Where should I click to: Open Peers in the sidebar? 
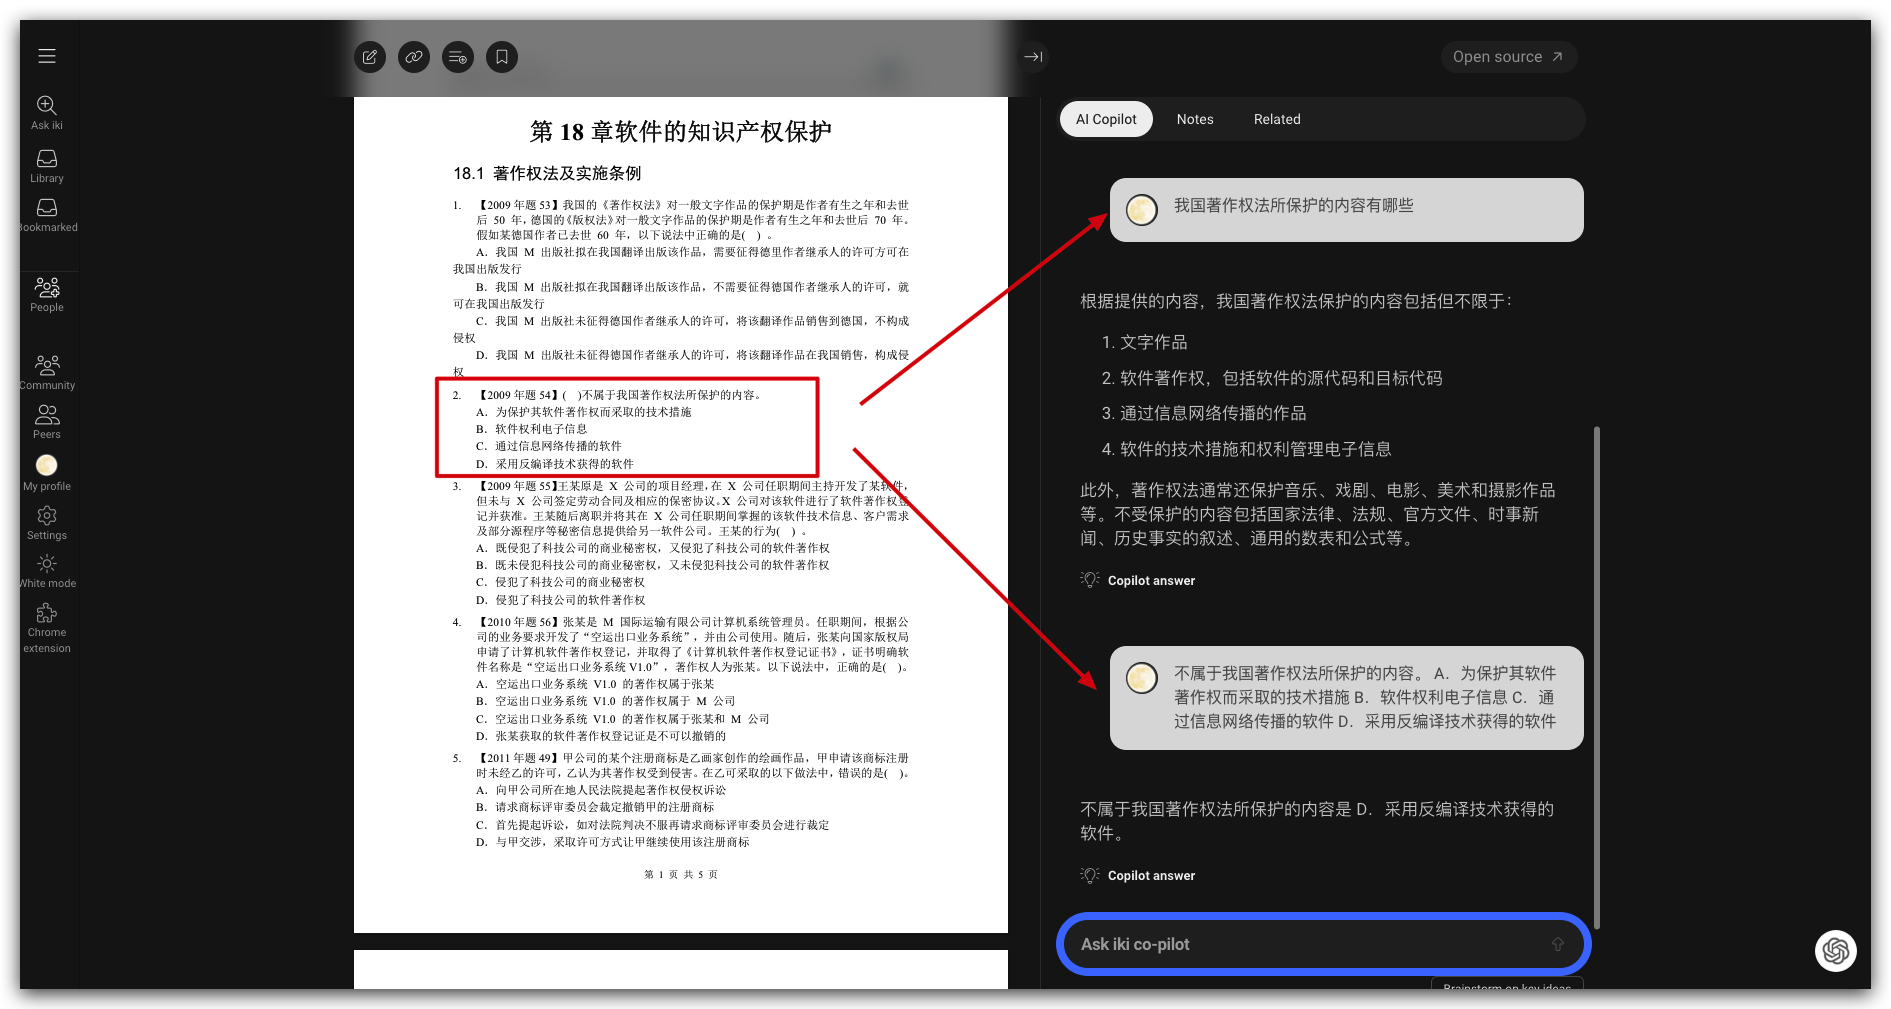coord(47,421)
